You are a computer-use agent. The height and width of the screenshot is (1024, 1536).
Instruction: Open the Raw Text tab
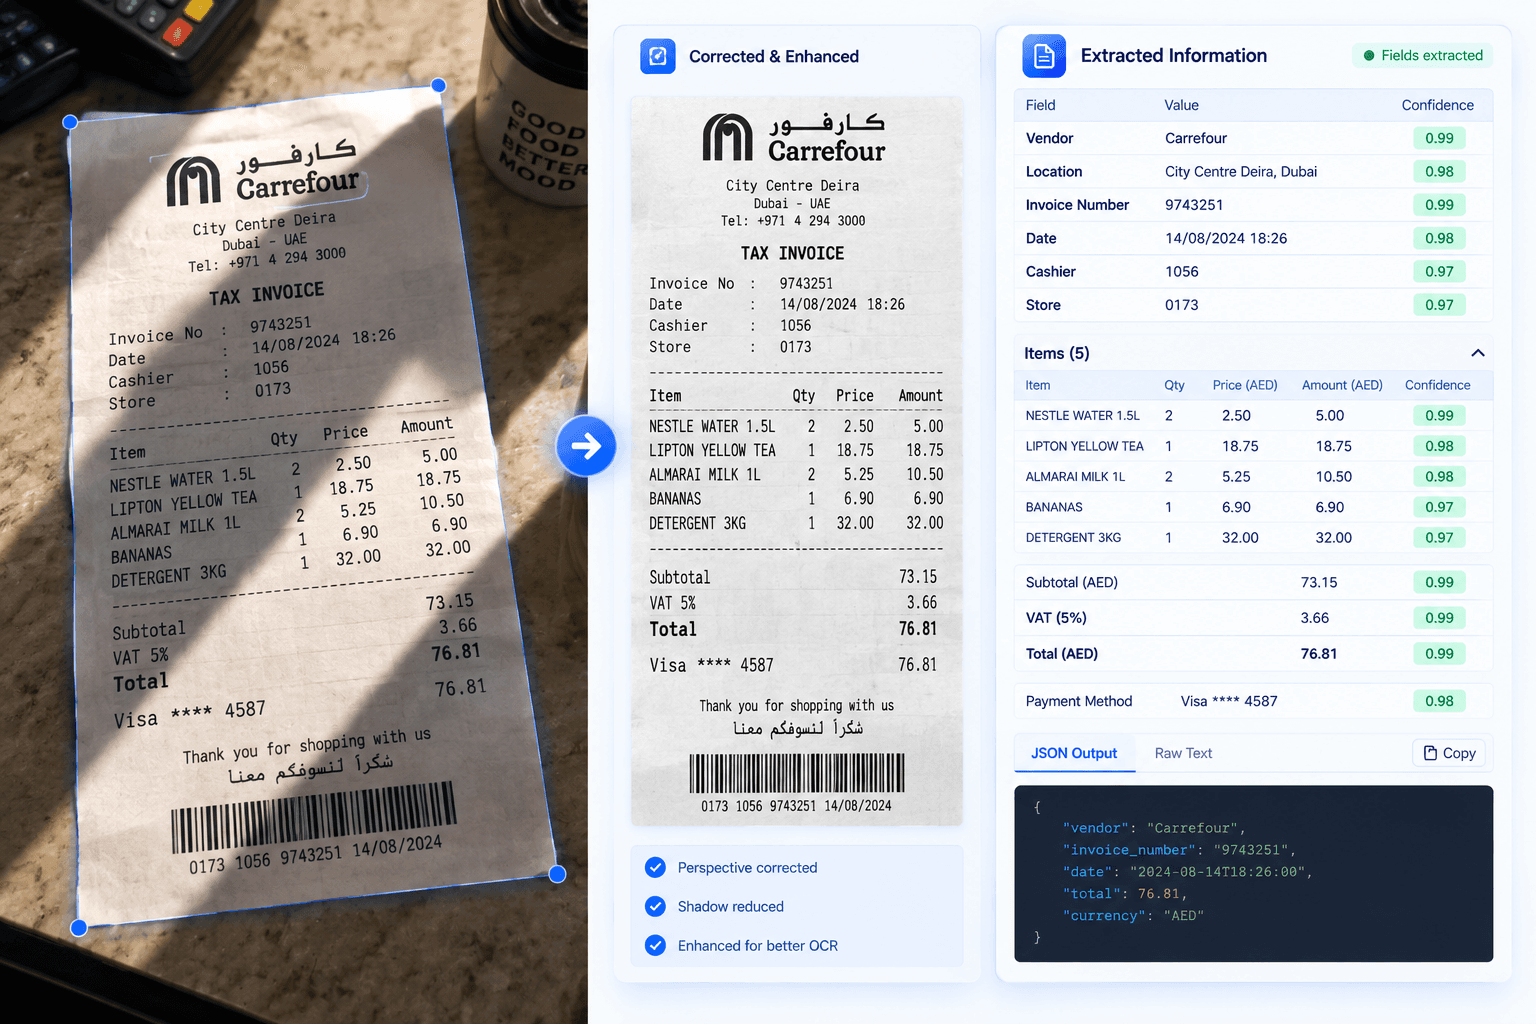click(1183, 753)
